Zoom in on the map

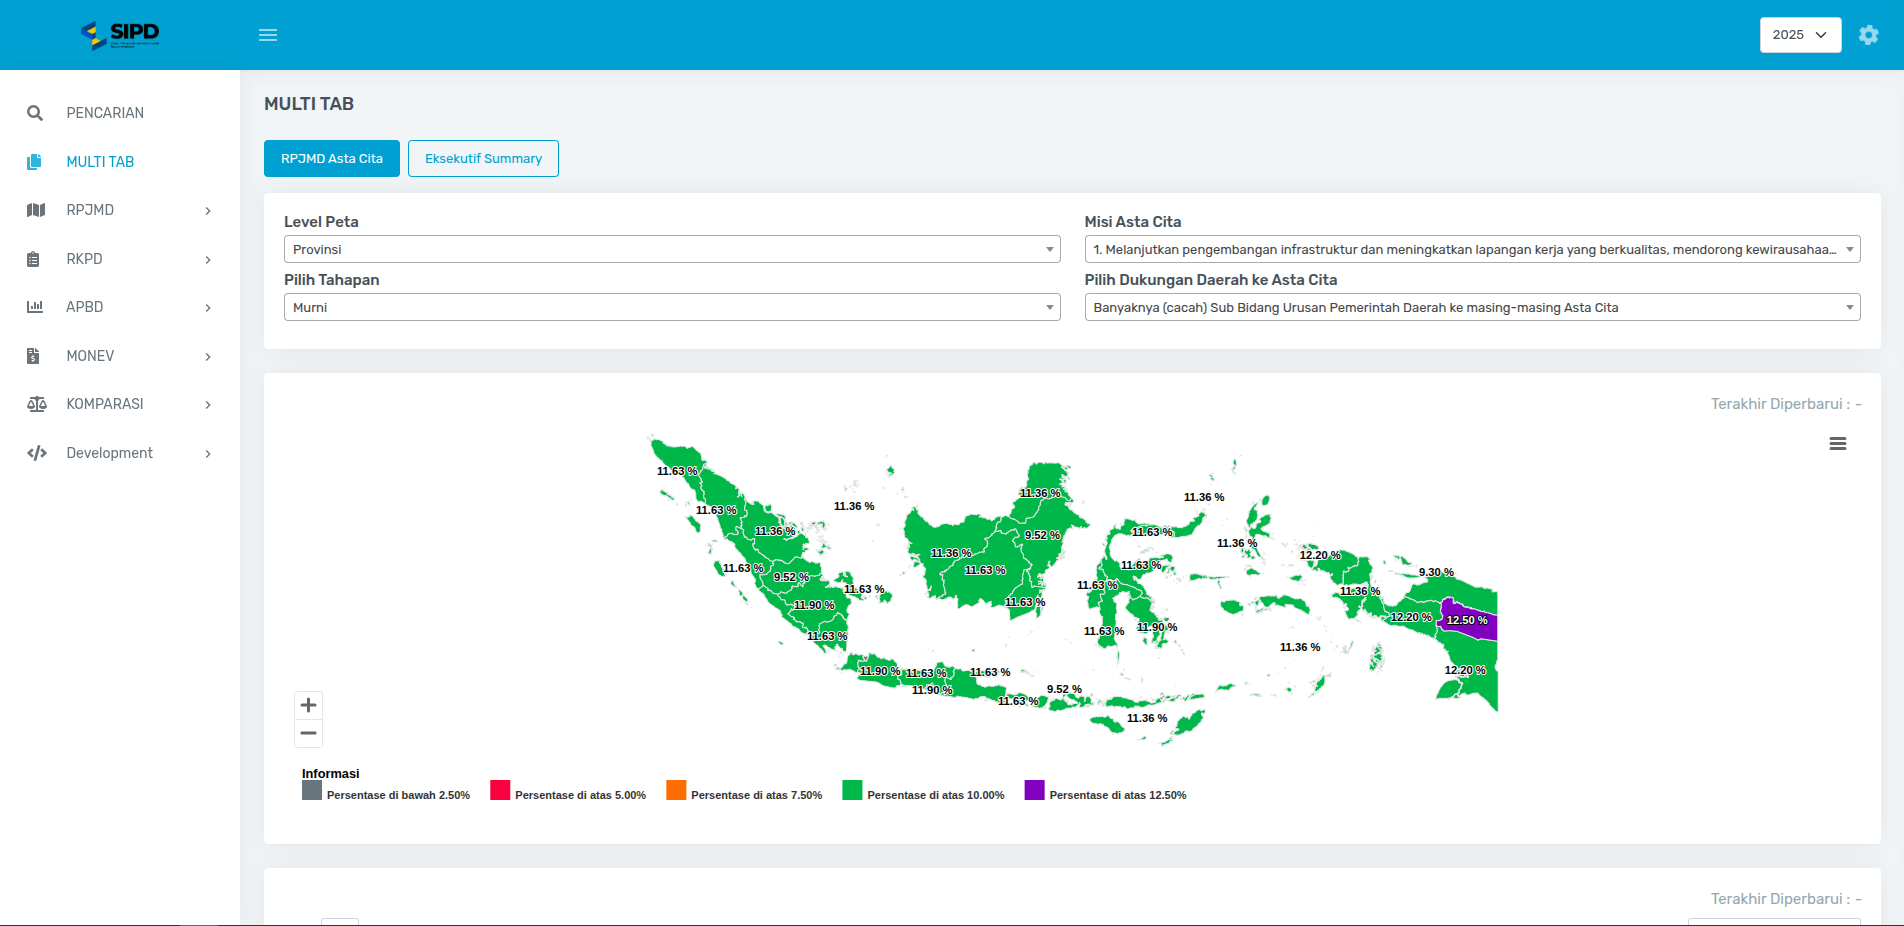pos(308,705)
